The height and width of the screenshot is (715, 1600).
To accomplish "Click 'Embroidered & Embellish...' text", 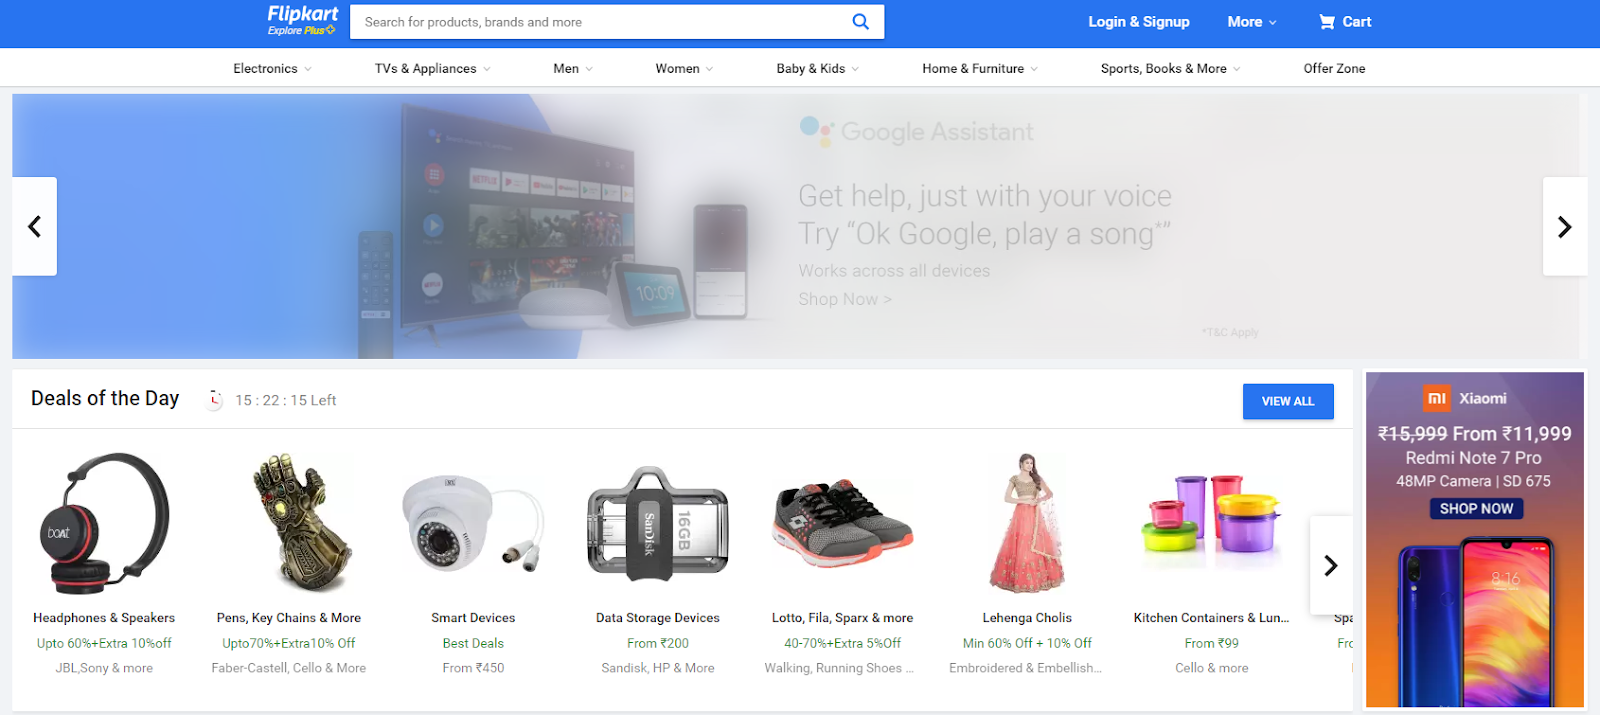I will point(1026,668).
